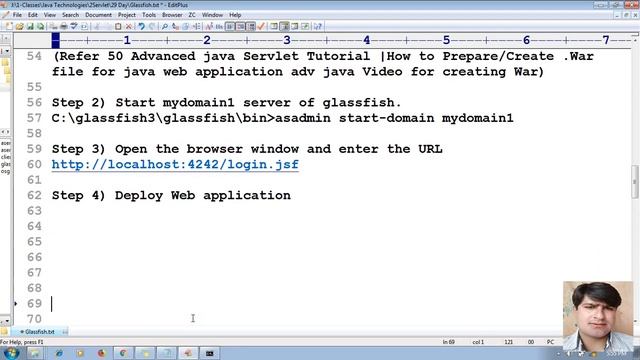
Task: Click line number 62 in gutter
Action: click(34, 195)
